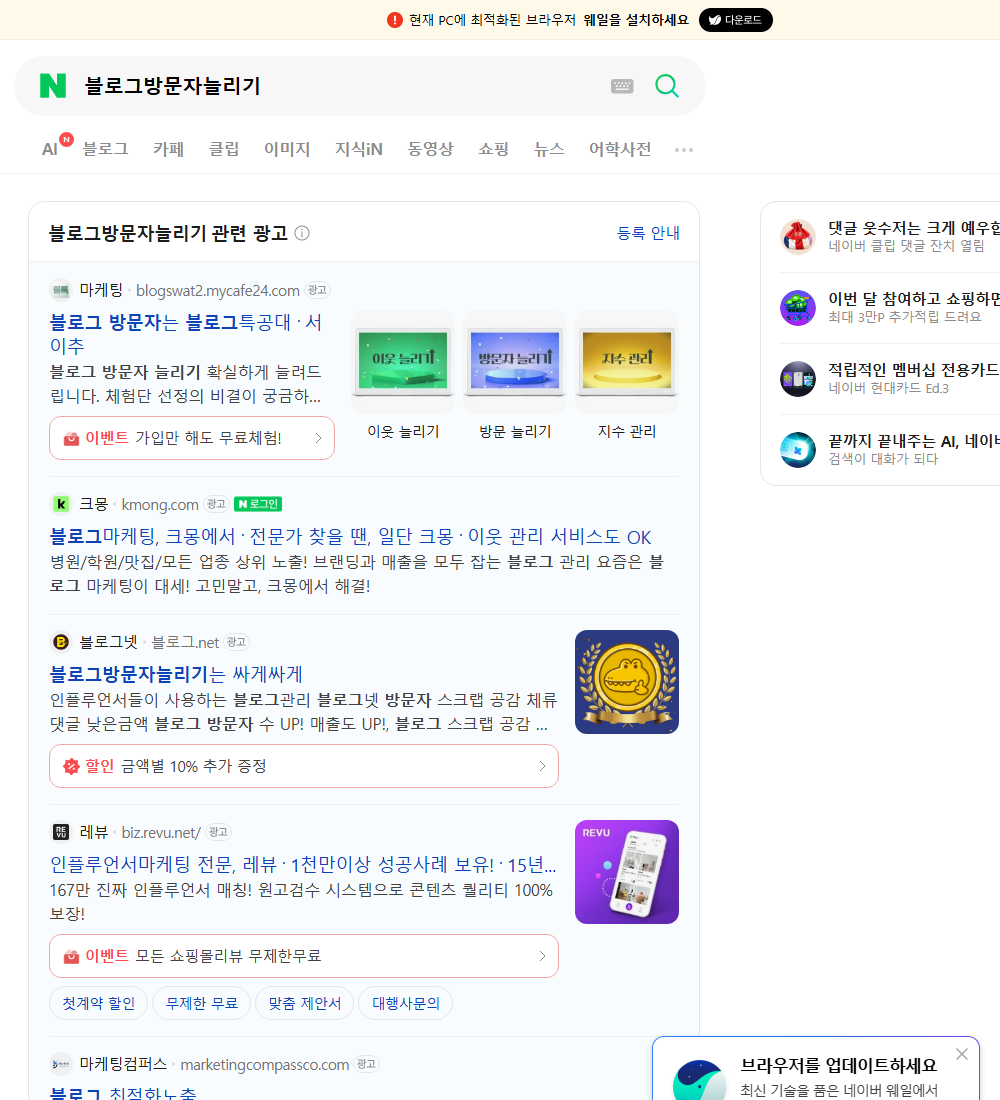Click the 마케팅컴퍼스 favicon icon
This screenshot has height=1100, width=1000.
coord(61,1064)
